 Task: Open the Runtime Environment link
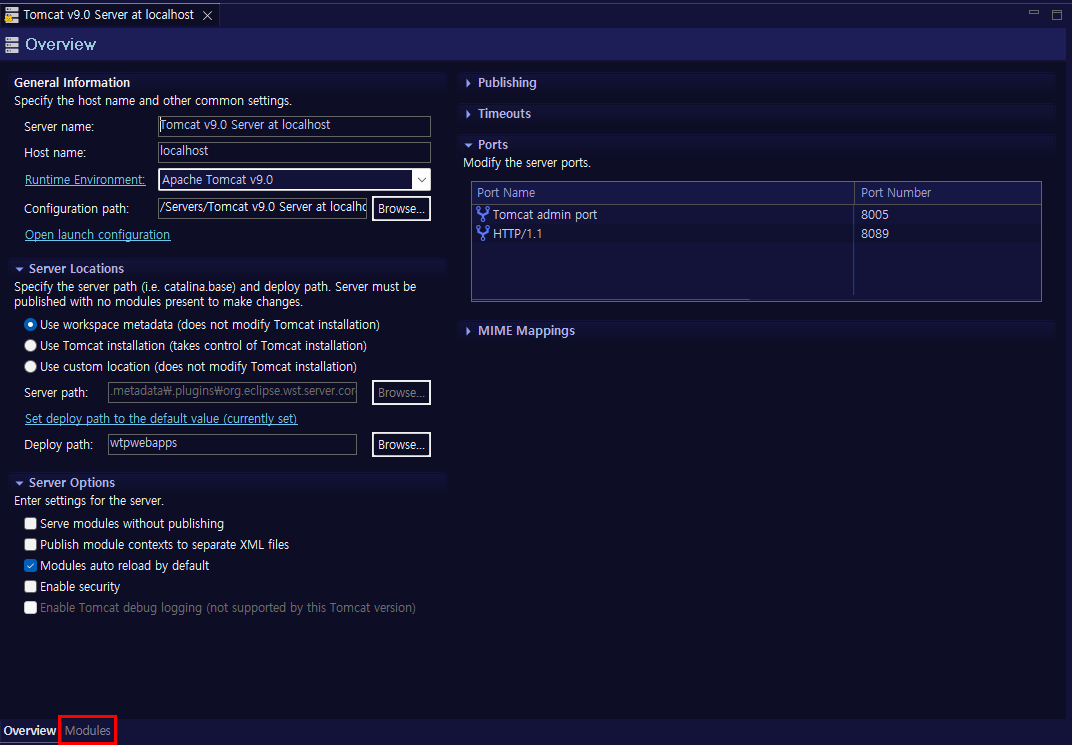click(85, 180)
